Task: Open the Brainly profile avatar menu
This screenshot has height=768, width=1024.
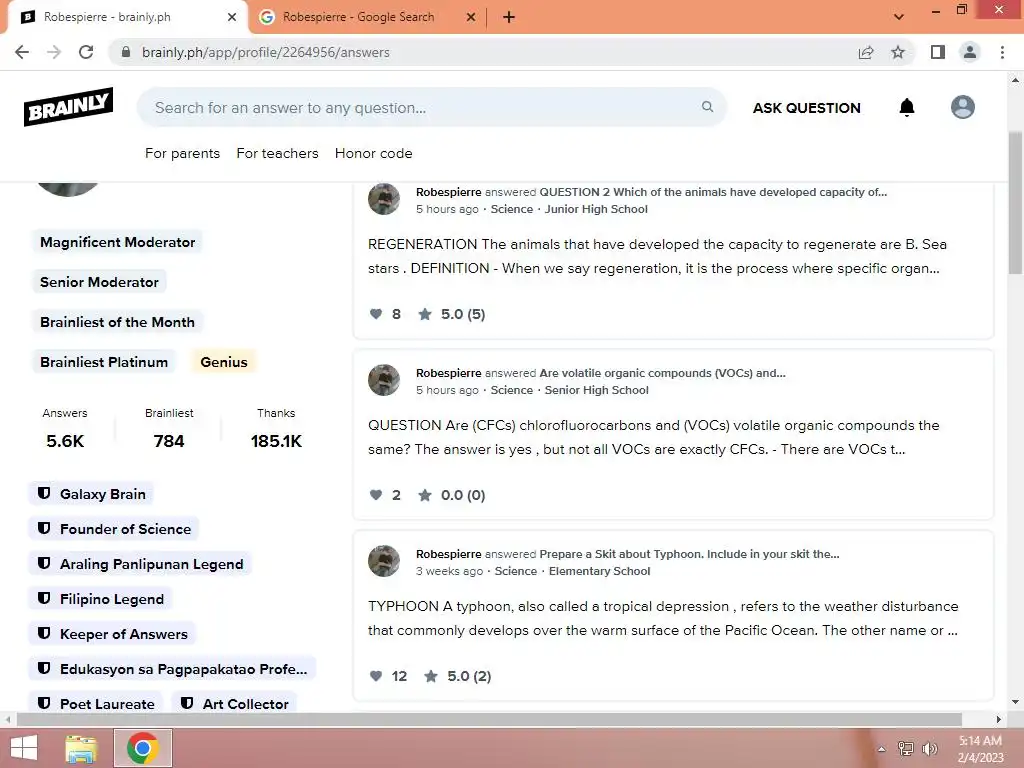Action: point(963,107)
